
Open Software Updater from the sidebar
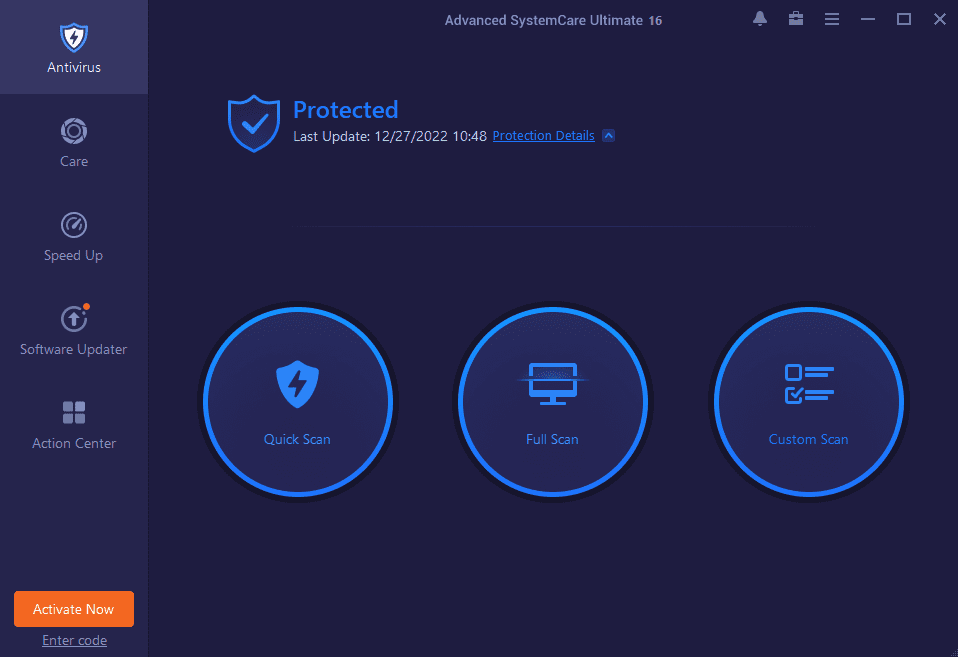73,332
